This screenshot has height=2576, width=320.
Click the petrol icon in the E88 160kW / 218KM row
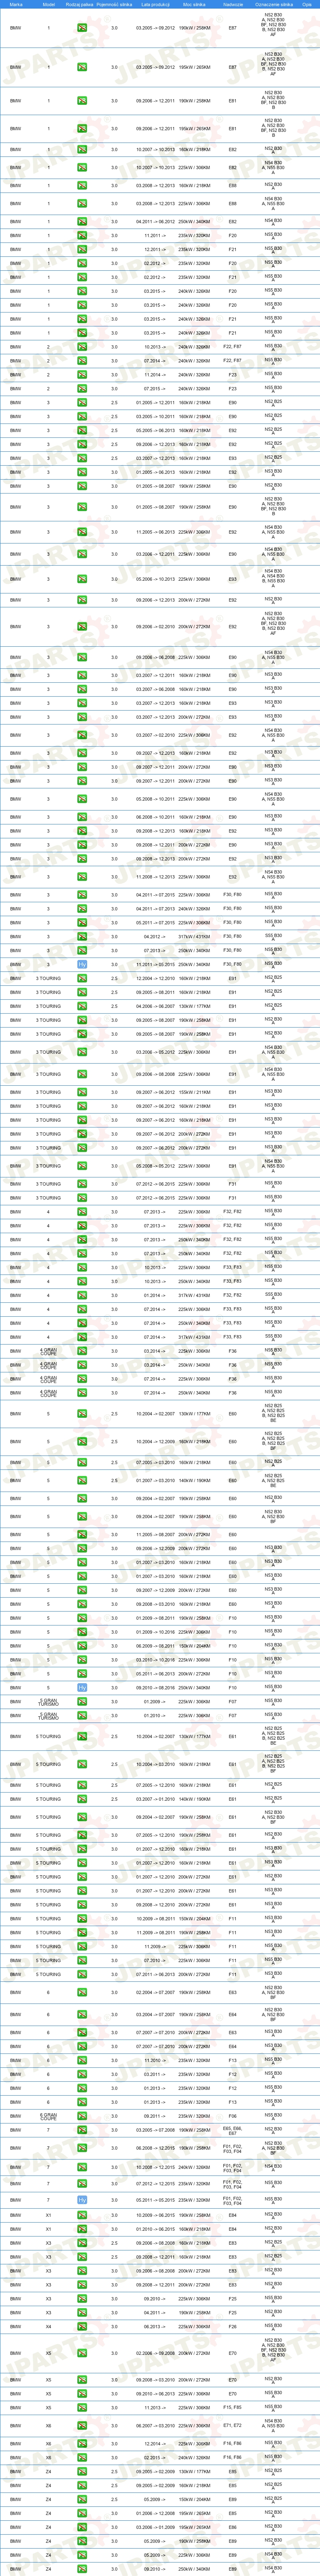tap(82, 185)
